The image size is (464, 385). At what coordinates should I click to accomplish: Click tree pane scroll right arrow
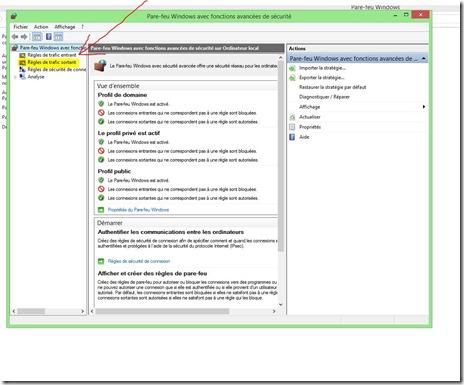[83, 311]
